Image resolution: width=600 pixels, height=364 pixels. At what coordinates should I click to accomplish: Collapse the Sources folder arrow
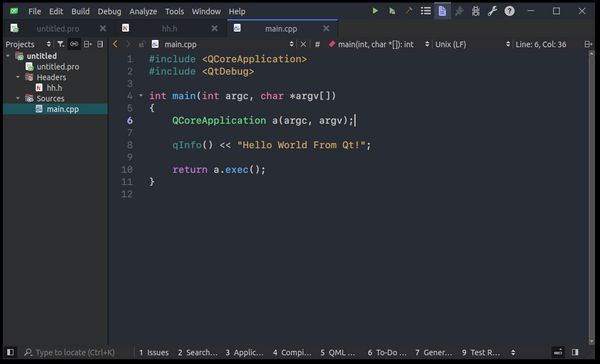click(x=18, y=98)
